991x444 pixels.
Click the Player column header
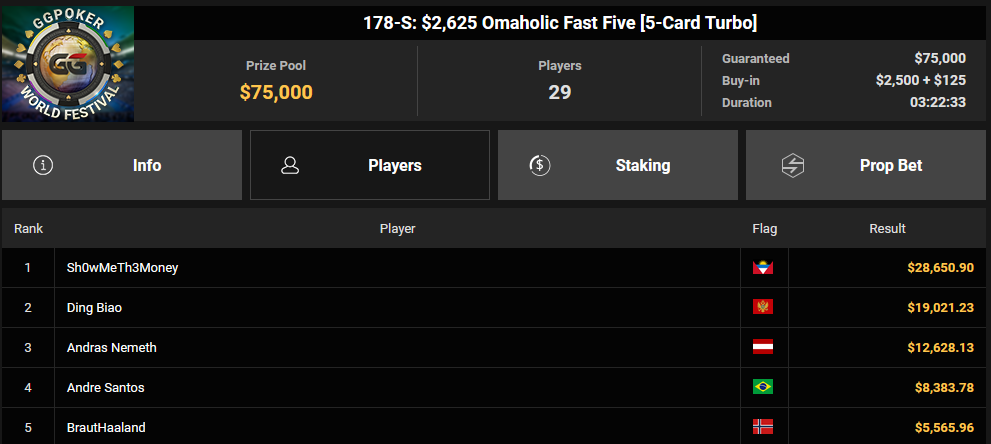(x=398, y=229)
